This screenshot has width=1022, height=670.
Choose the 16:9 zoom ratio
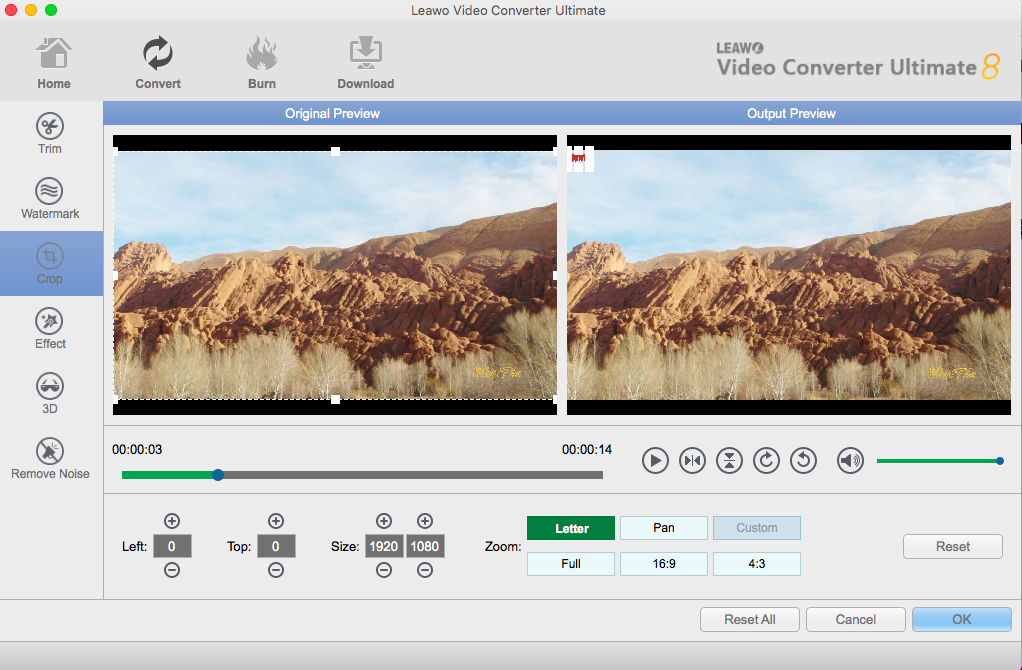(663, 564)
